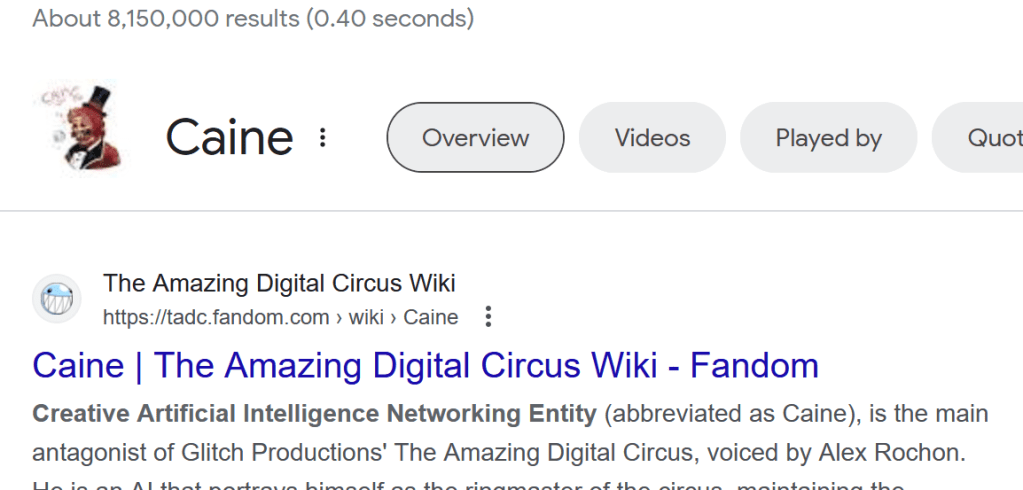Open the Caine Amazing Digital Circus Wiki link
Viewport: 1023px width, 490px height.
pos(425,365)
